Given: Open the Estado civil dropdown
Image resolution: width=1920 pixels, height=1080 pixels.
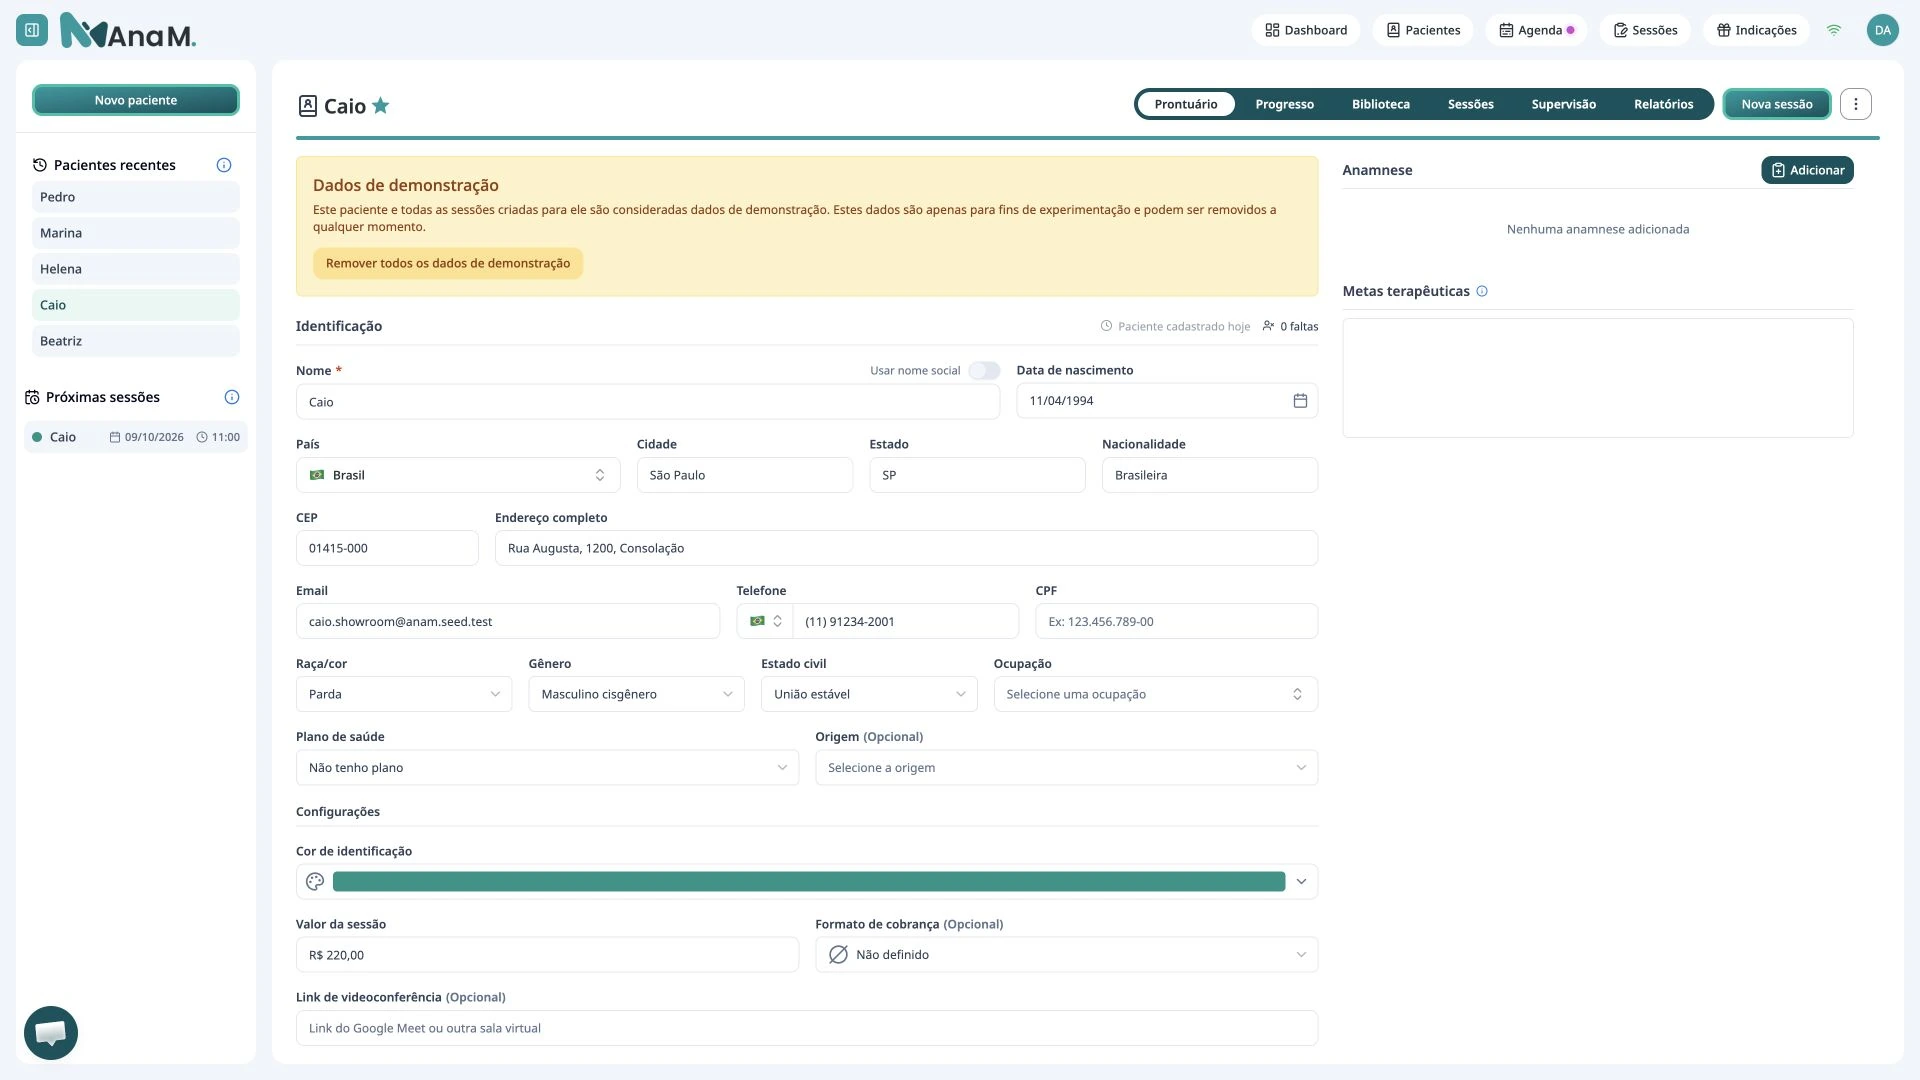Looking at the screenshot, I should pos(869,694).
